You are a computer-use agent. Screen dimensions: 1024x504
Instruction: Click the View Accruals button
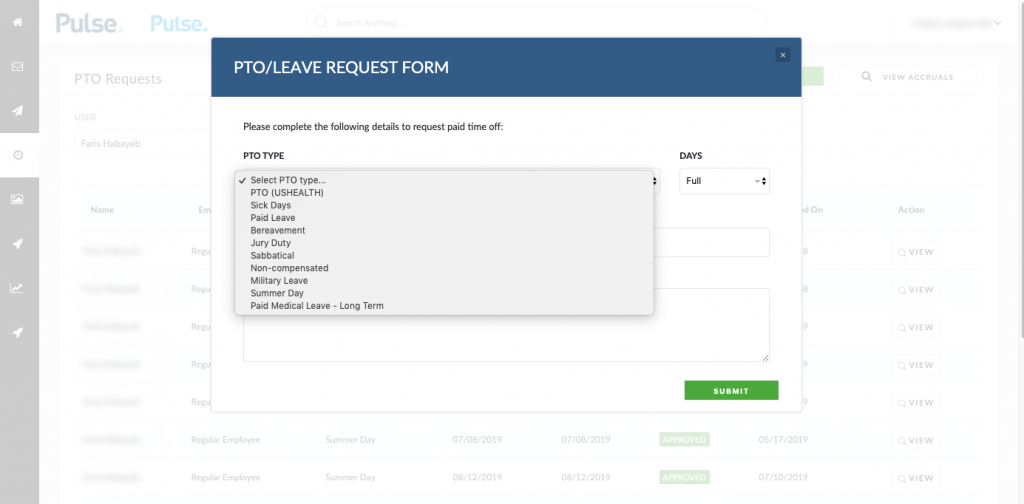[x=908, y=77]
